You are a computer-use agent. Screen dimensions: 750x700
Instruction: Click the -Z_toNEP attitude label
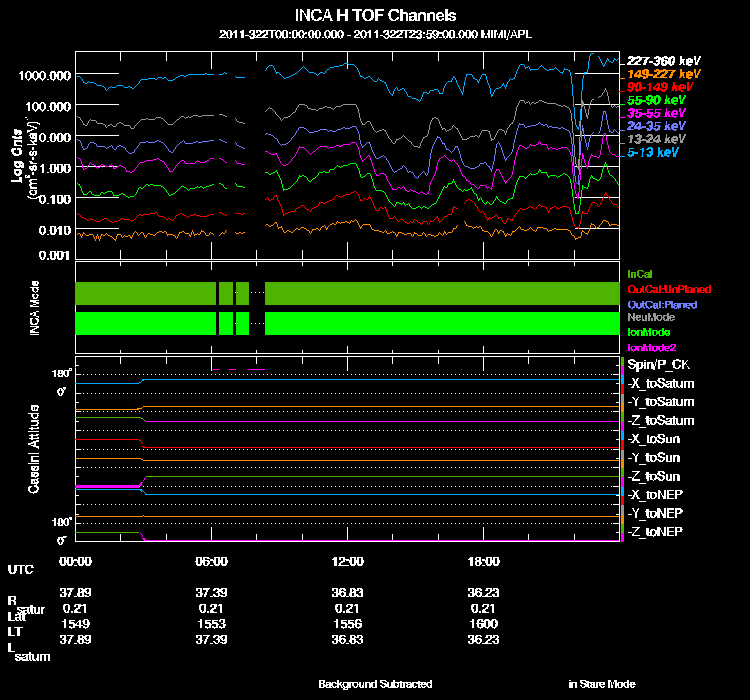(656, 531)
